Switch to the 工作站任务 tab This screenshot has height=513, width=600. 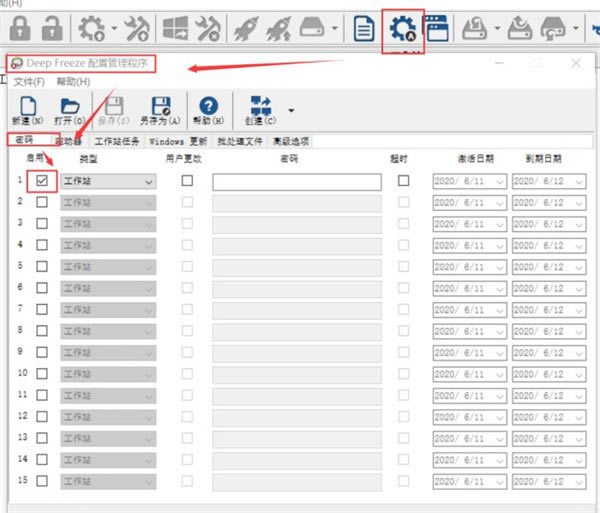pos(117,142)
